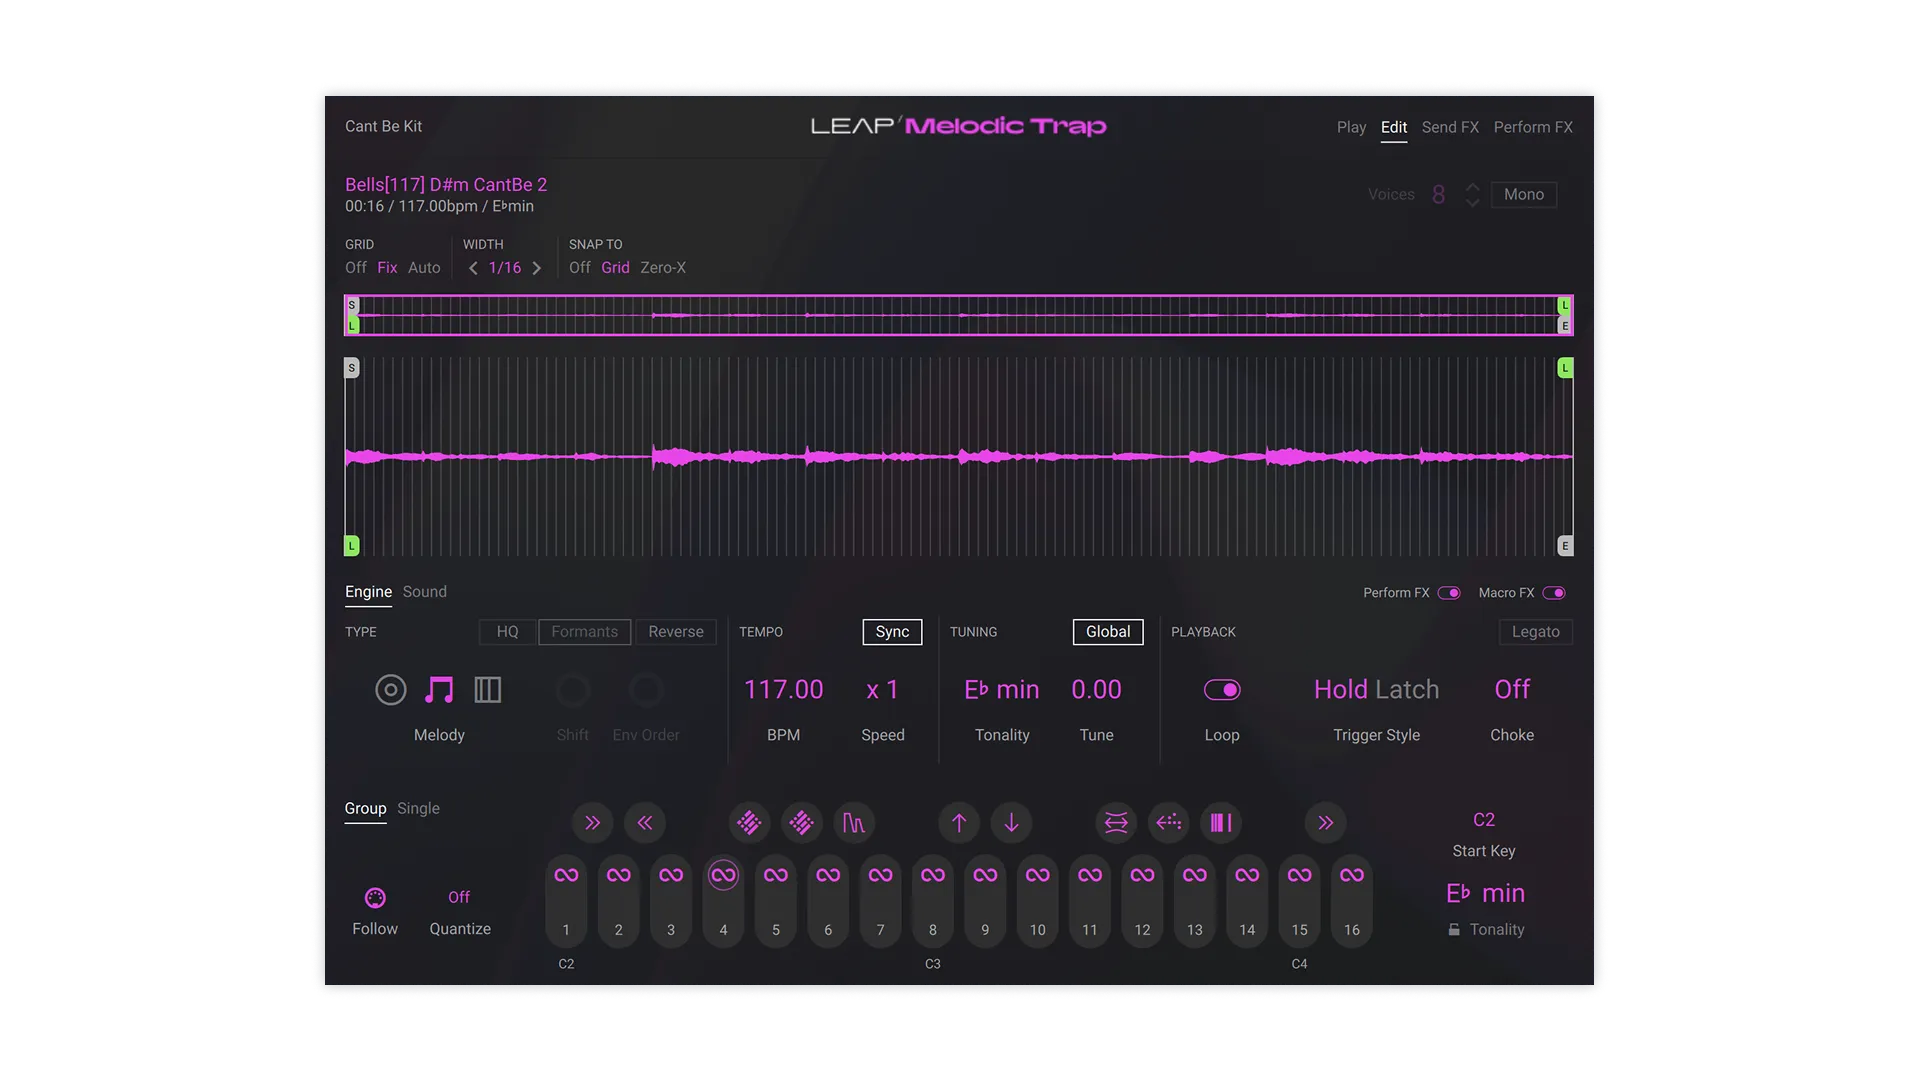Viewport: 1920px width, 1080px height.
Task: Click the double-arrow shift-right icon above slice pads
Action: pyautogui.click(x=592, y=822)
